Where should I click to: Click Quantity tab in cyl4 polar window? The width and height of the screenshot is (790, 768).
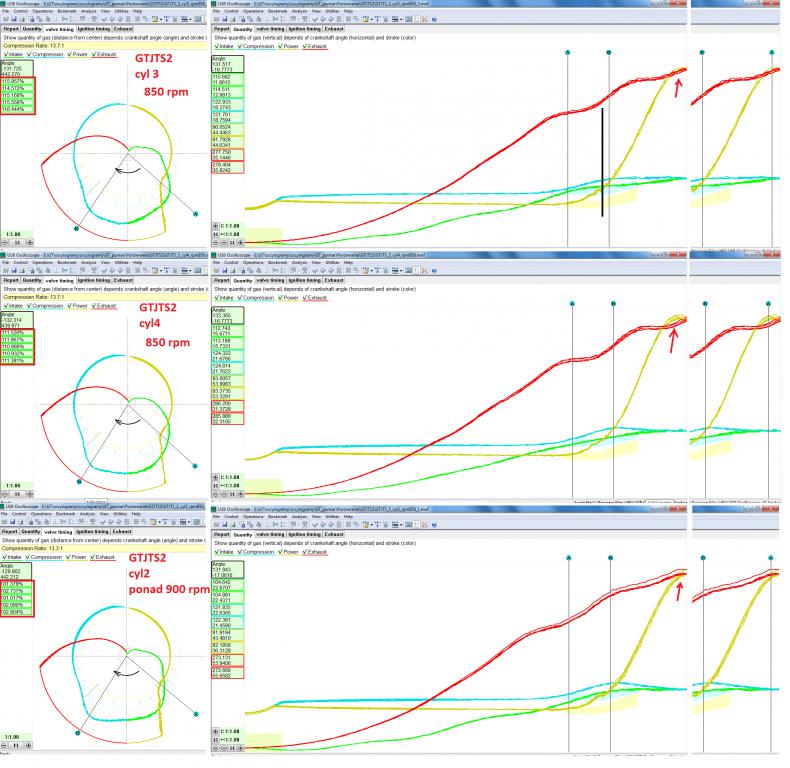(x=32, y=280)
